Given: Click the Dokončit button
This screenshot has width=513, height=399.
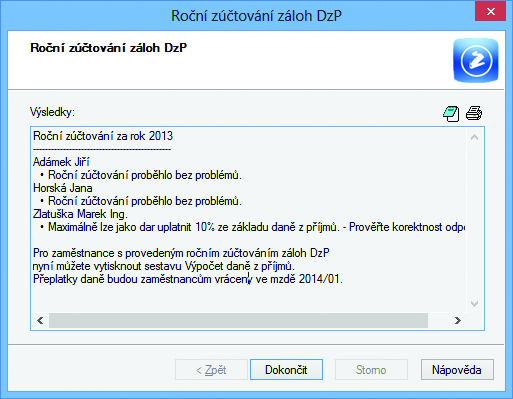Looking at the screenshot, I should point(286,370).
